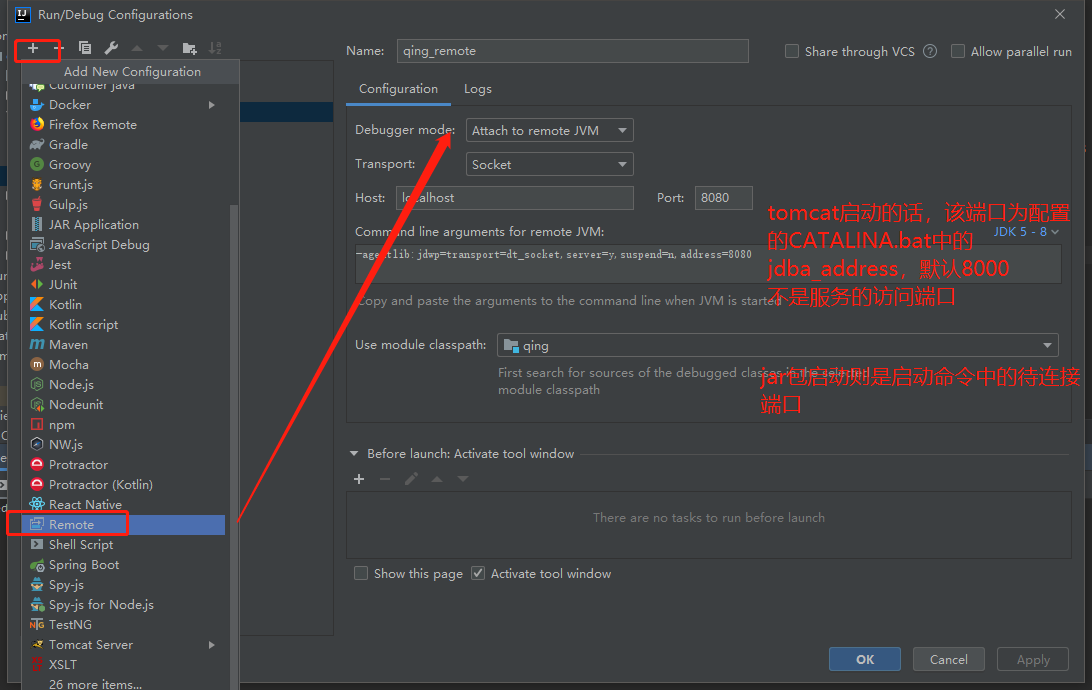Click the Port number input field
Image resolution: width=1092 pixels, height=690 pixels.
click(723, 198)
